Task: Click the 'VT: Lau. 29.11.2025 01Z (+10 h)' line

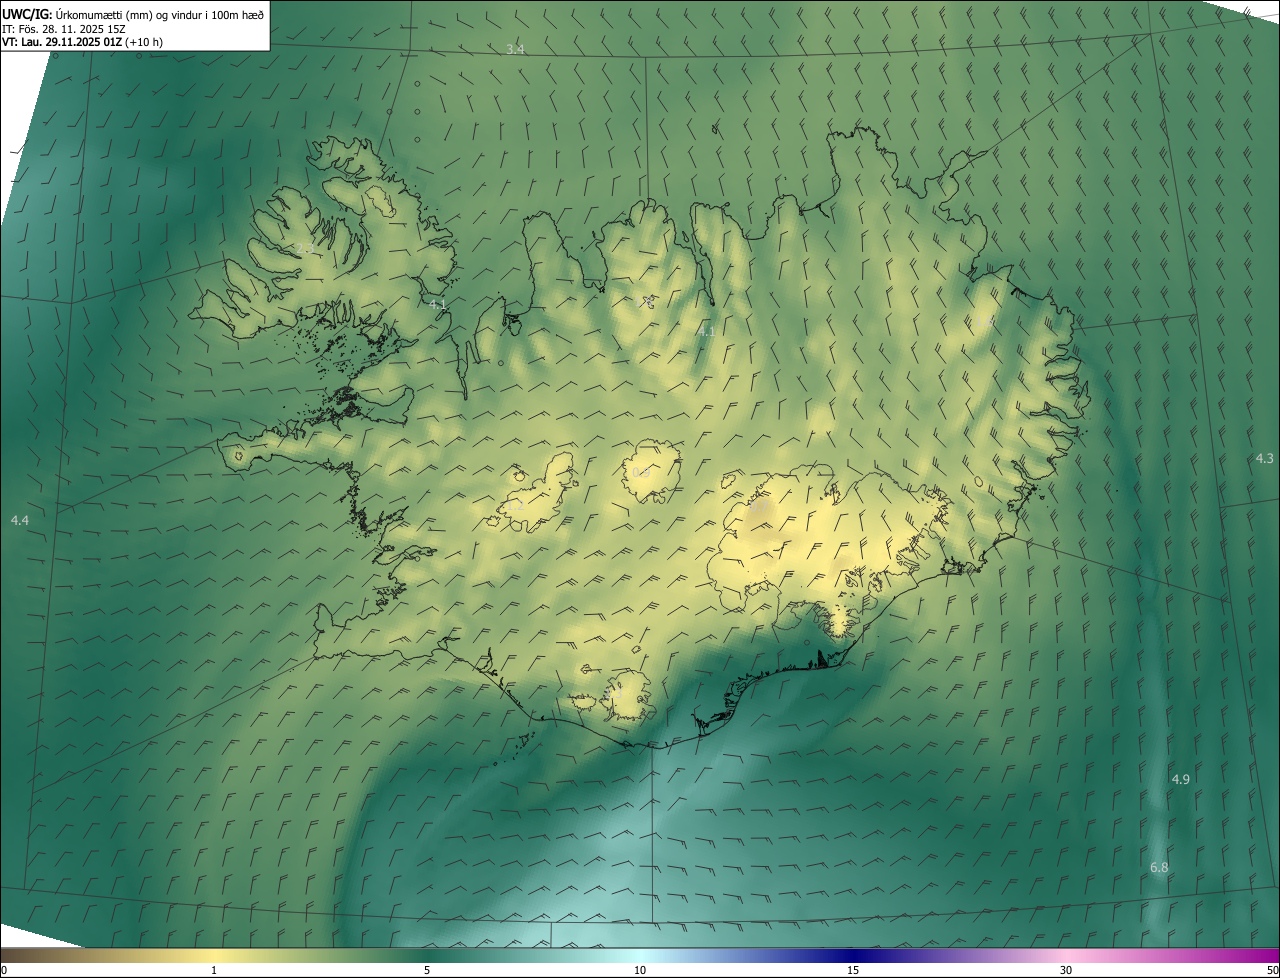Action: tap(82, 42)
